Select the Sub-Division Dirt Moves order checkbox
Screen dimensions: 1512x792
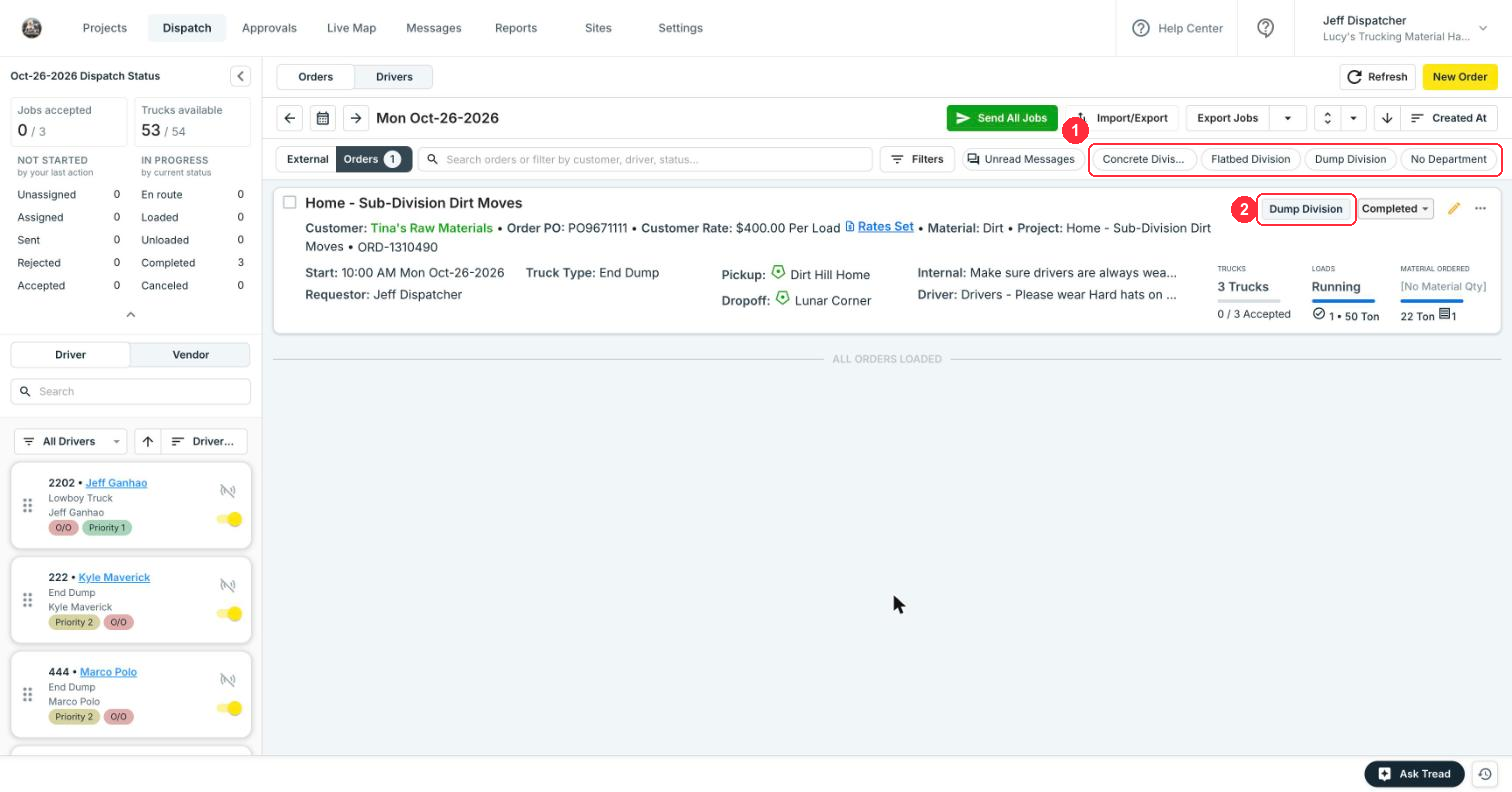[x=290, y=202]
